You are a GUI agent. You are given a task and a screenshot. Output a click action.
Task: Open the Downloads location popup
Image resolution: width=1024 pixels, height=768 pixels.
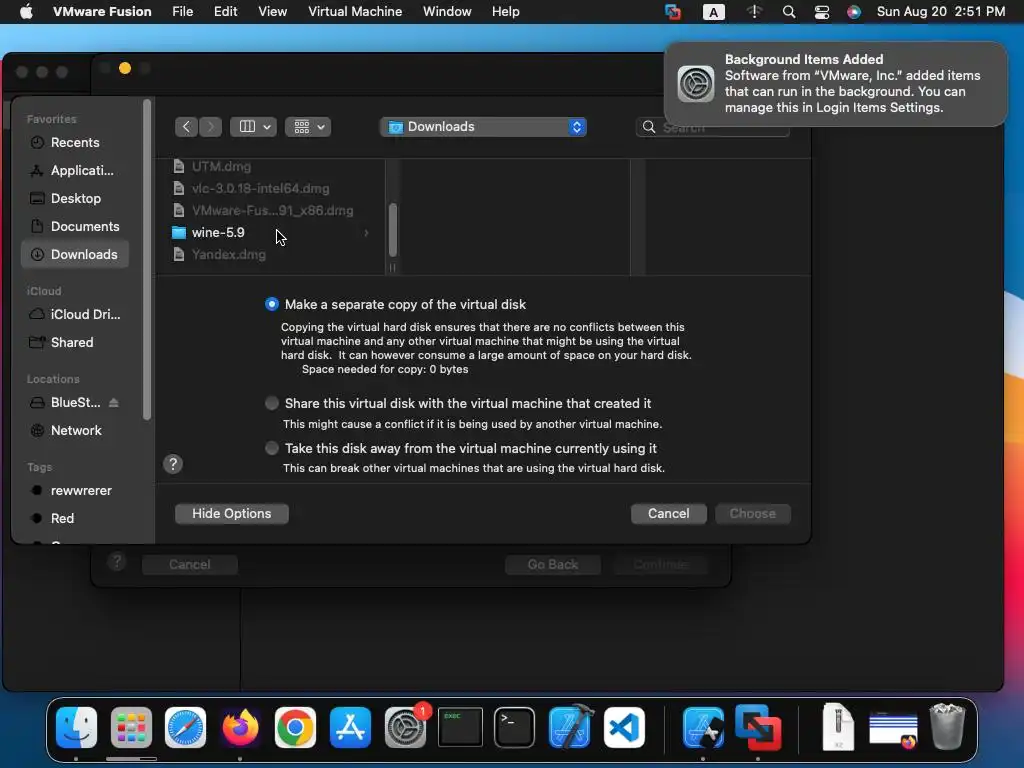(483, 127)
